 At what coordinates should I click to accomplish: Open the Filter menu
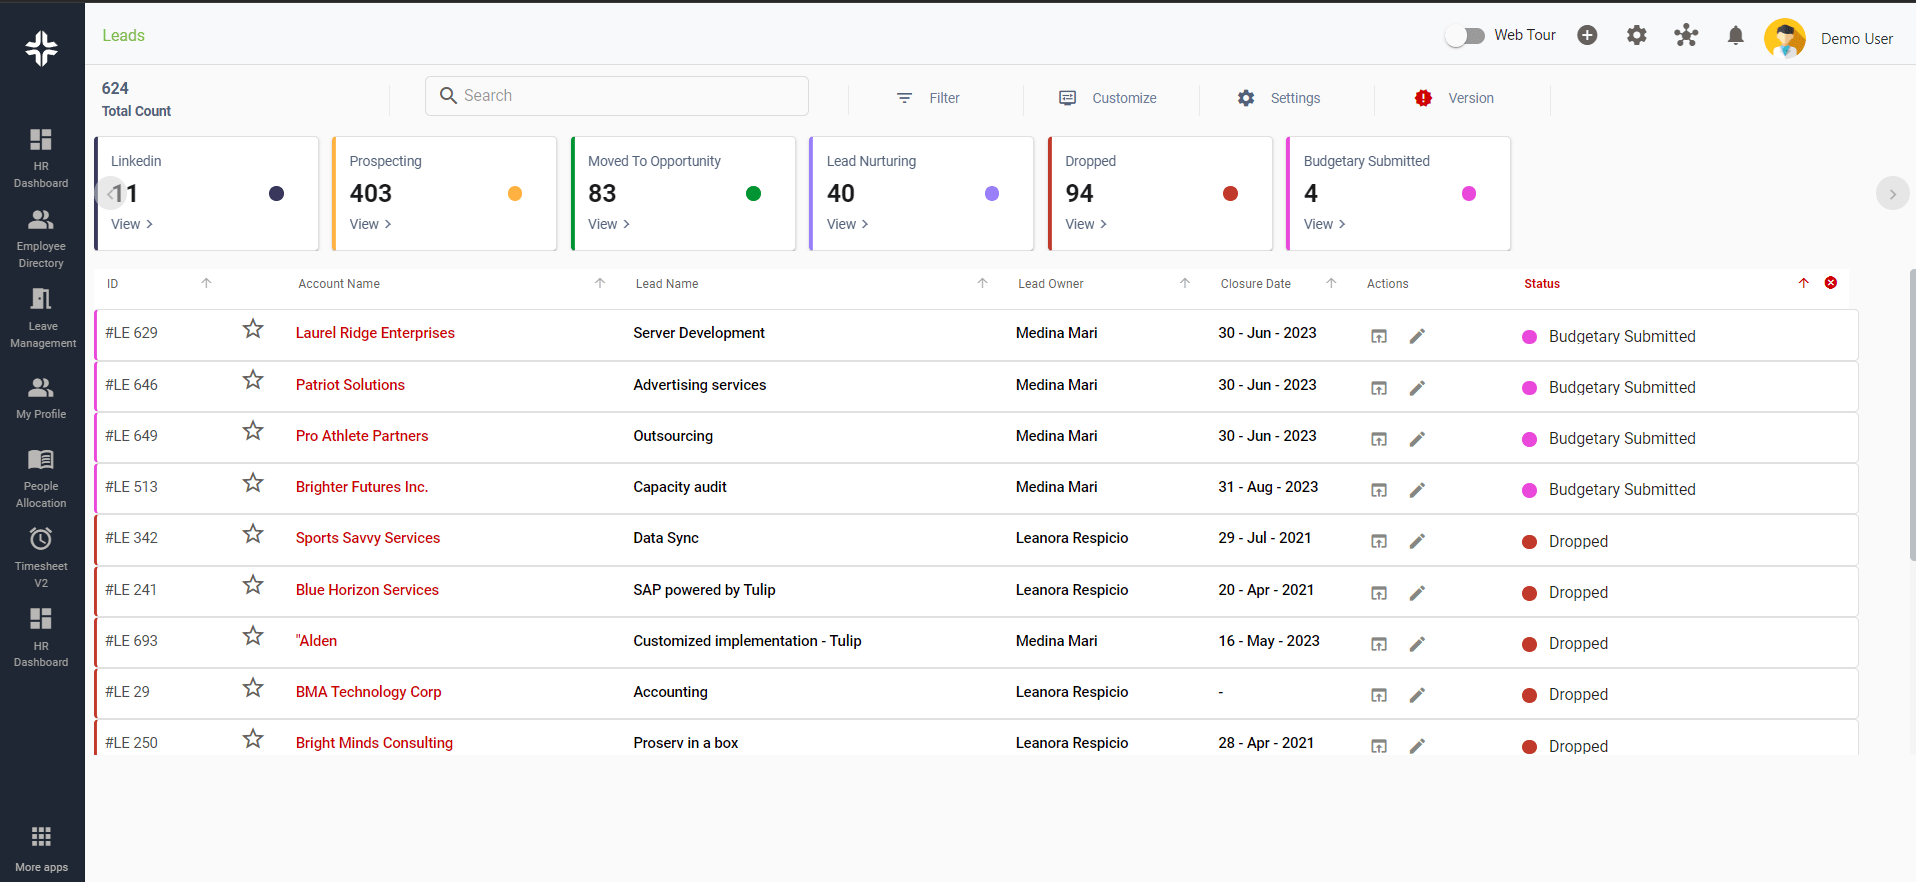pyautogui.click(x=929, y=98)
